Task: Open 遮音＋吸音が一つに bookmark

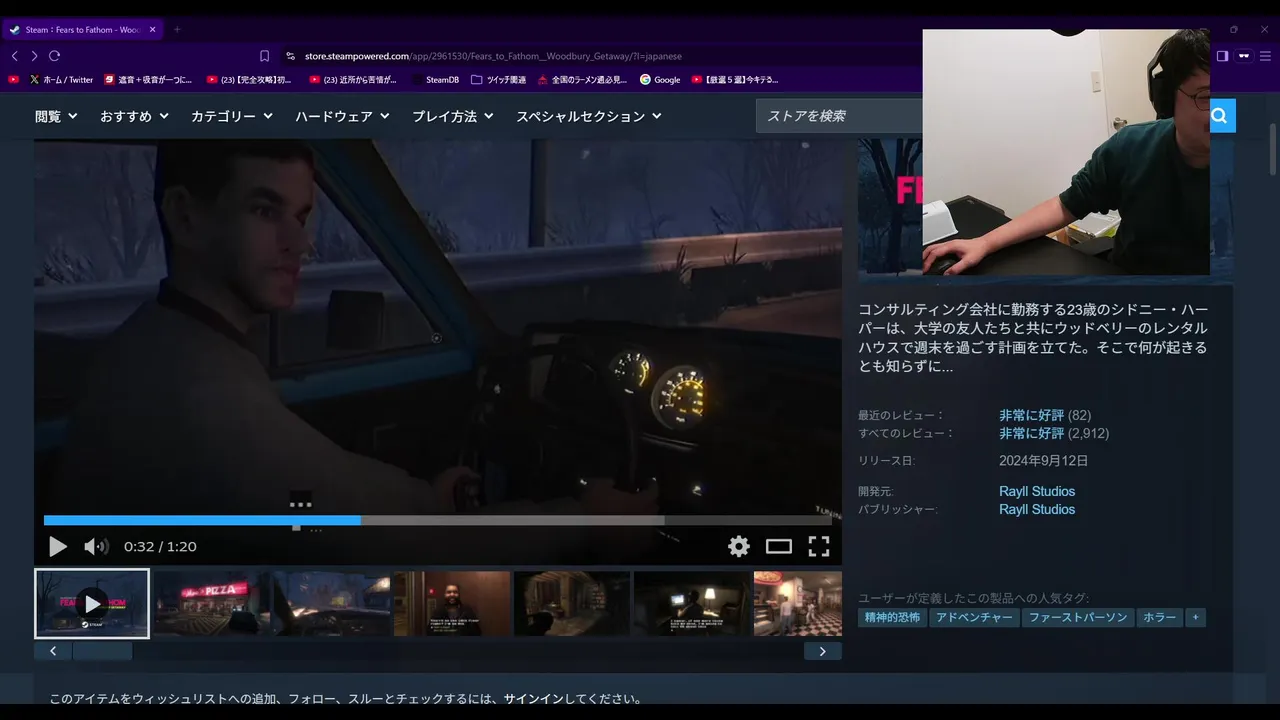Action: 148,79
